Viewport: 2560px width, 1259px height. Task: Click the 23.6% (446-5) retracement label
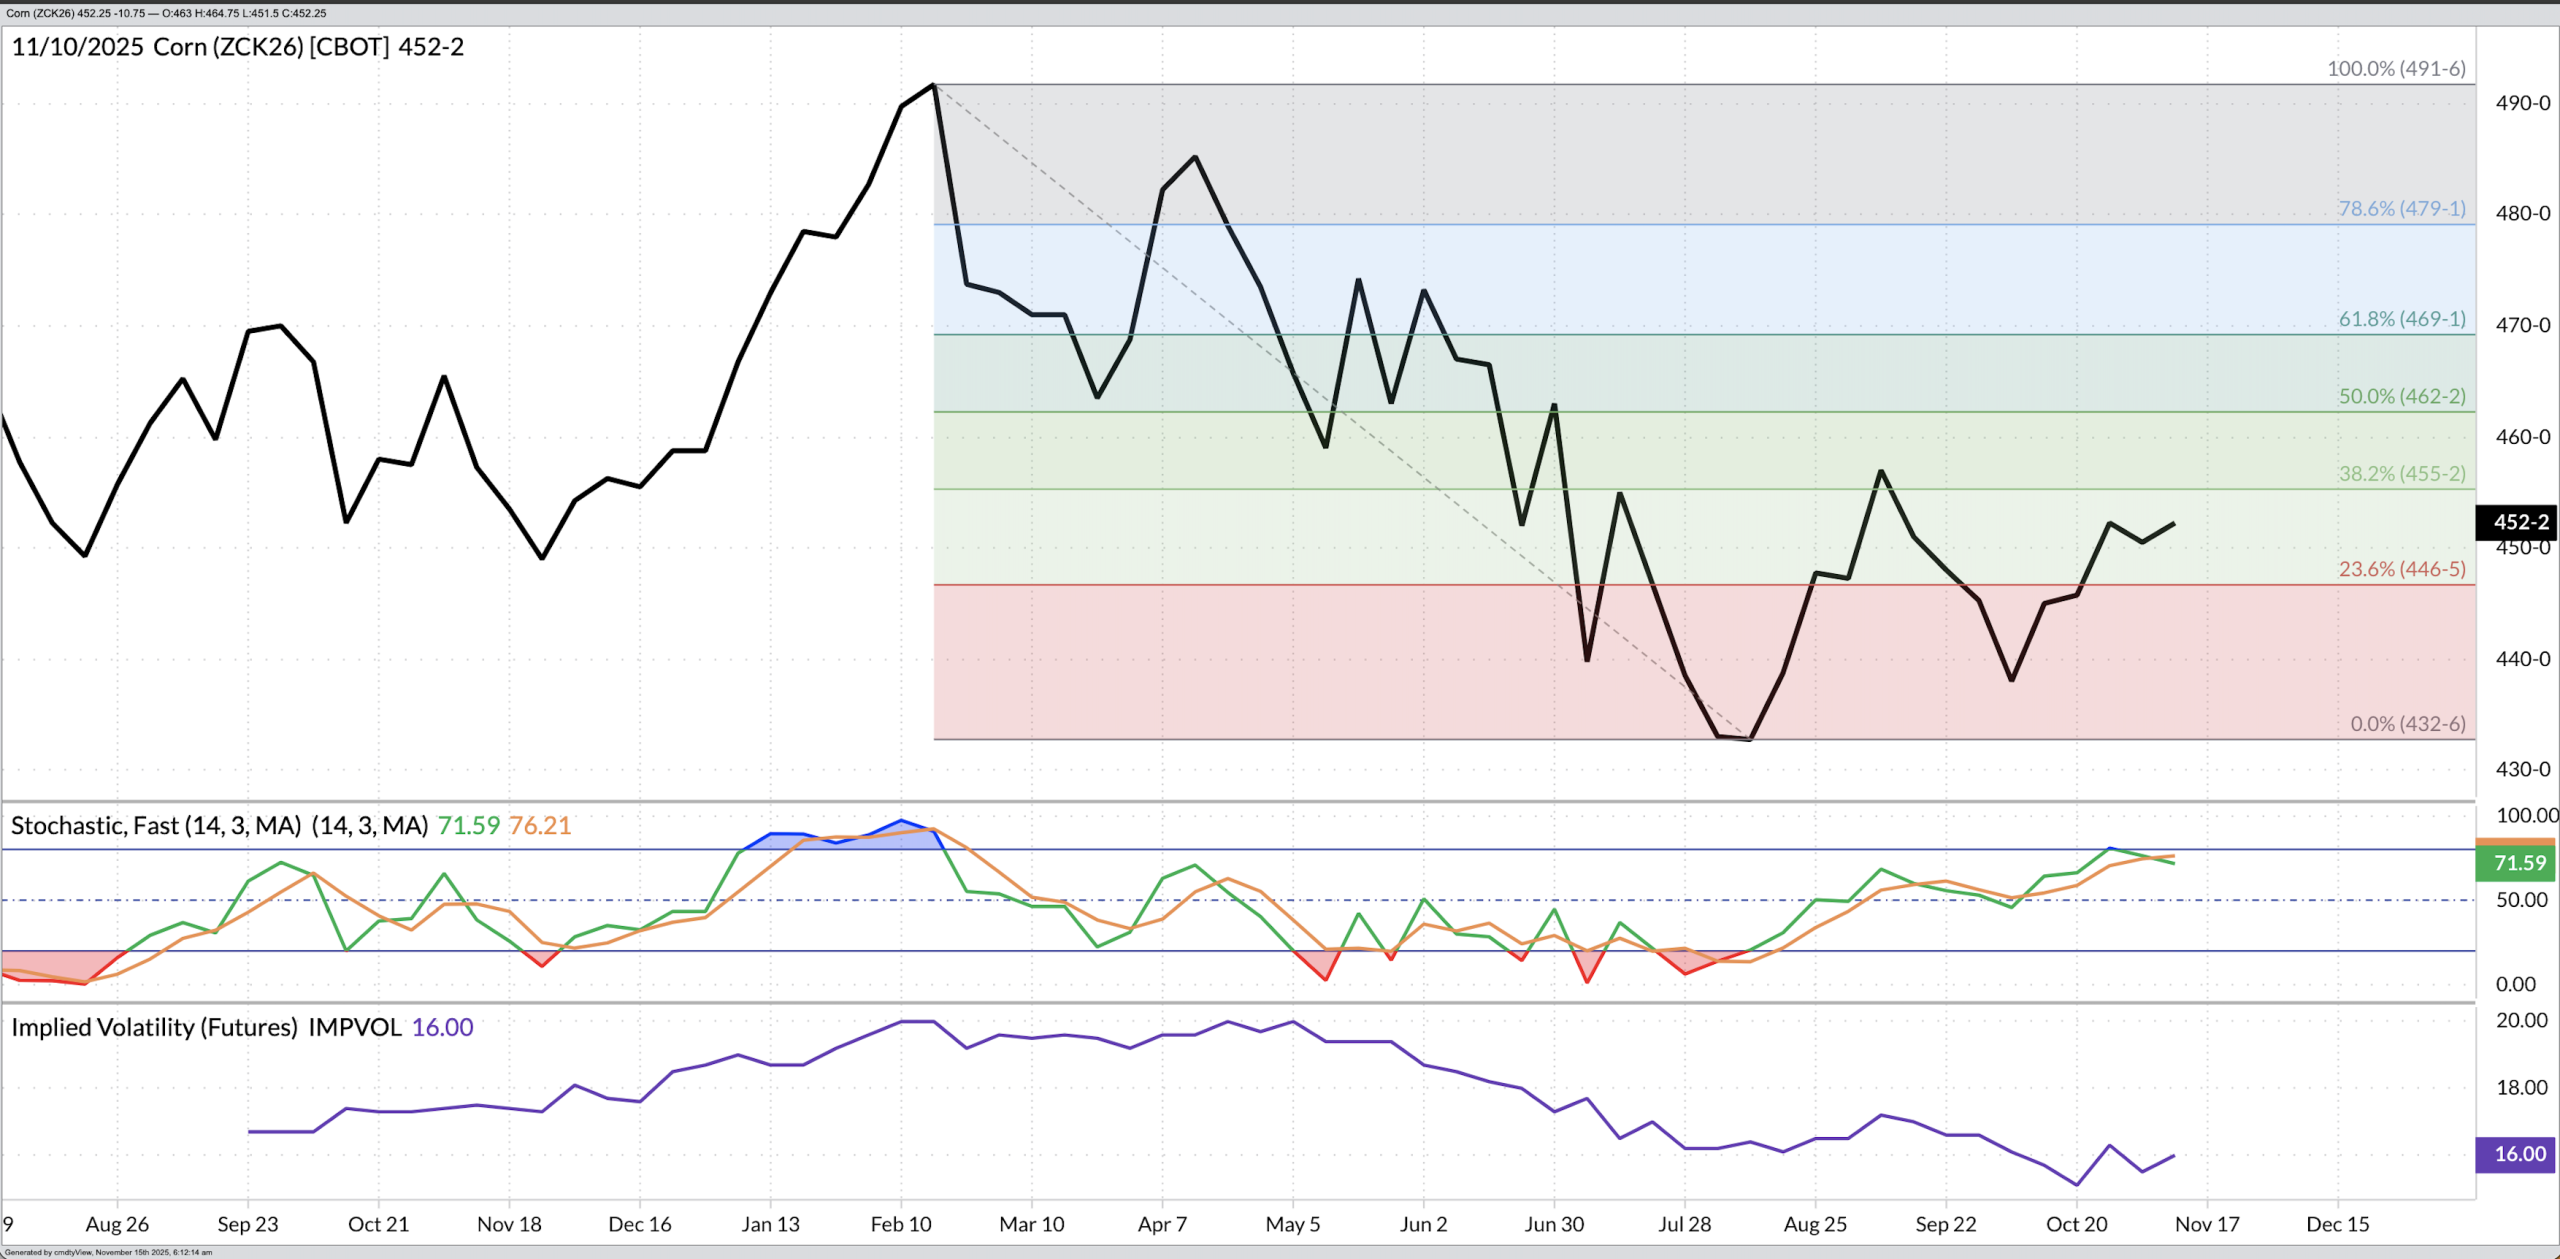tap(2401, 569)
